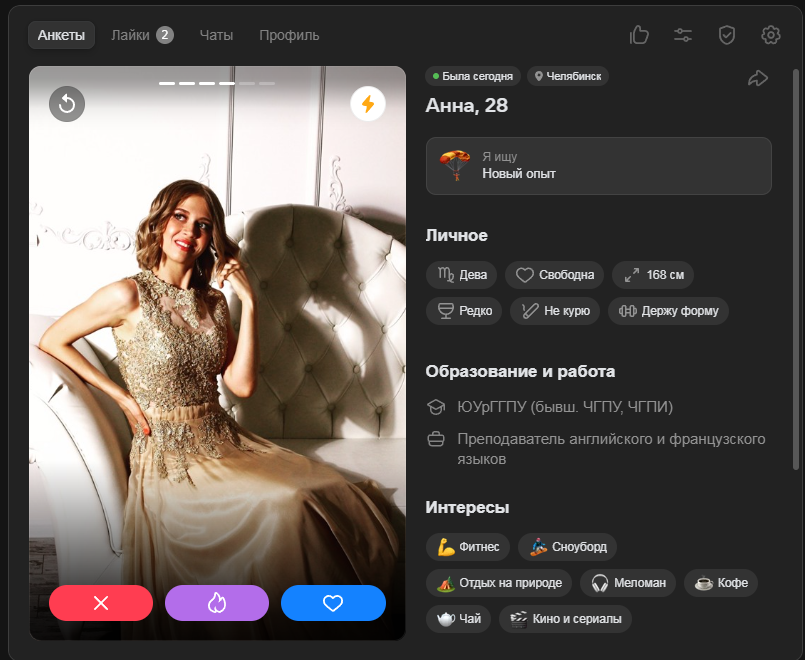Send superlike with purple flame button
Image resolution: width=805 pixels, height=660 pixels.
tap(217, 603)
